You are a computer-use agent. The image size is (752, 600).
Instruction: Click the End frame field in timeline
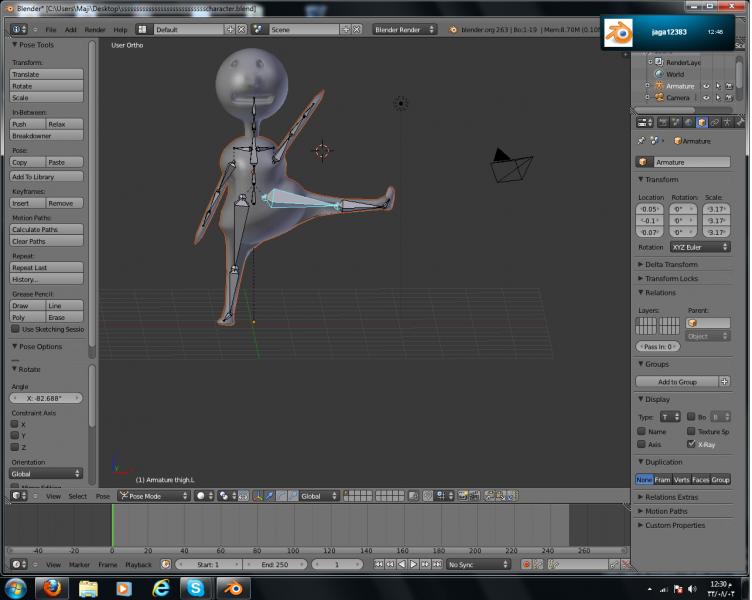pyautogui.click(x=277, y=565)
